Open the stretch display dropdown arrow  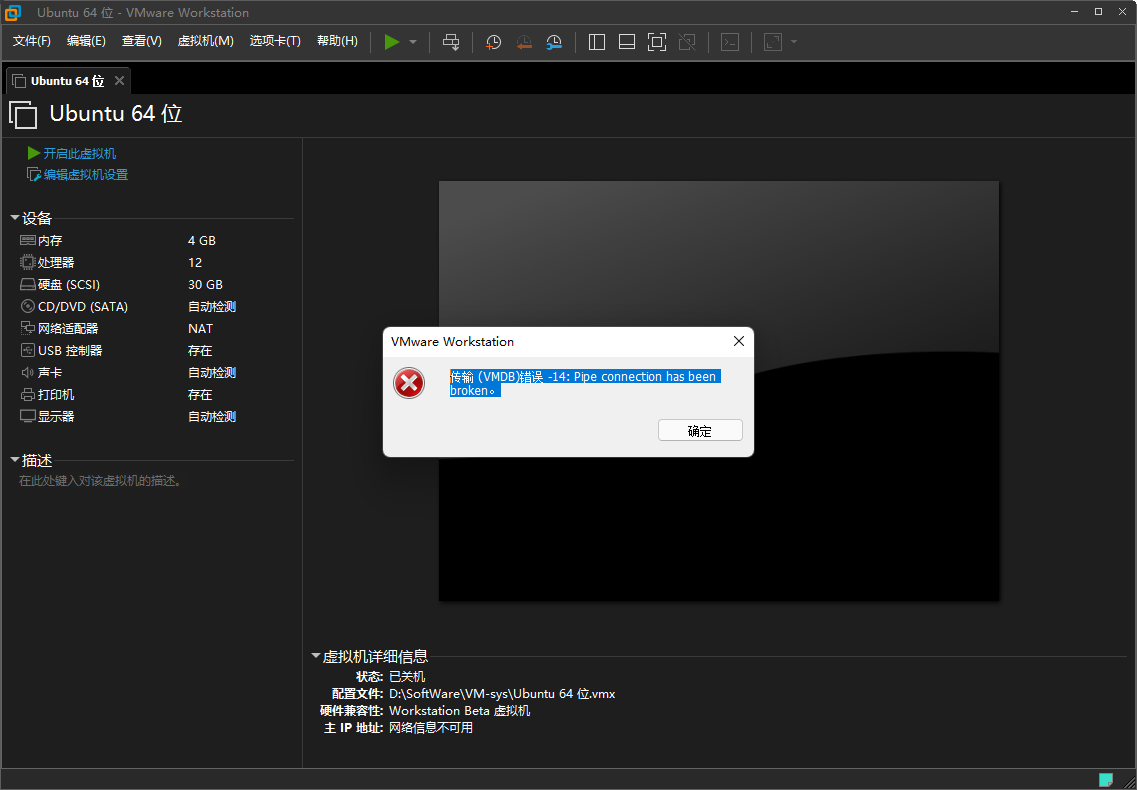point(794,42)
